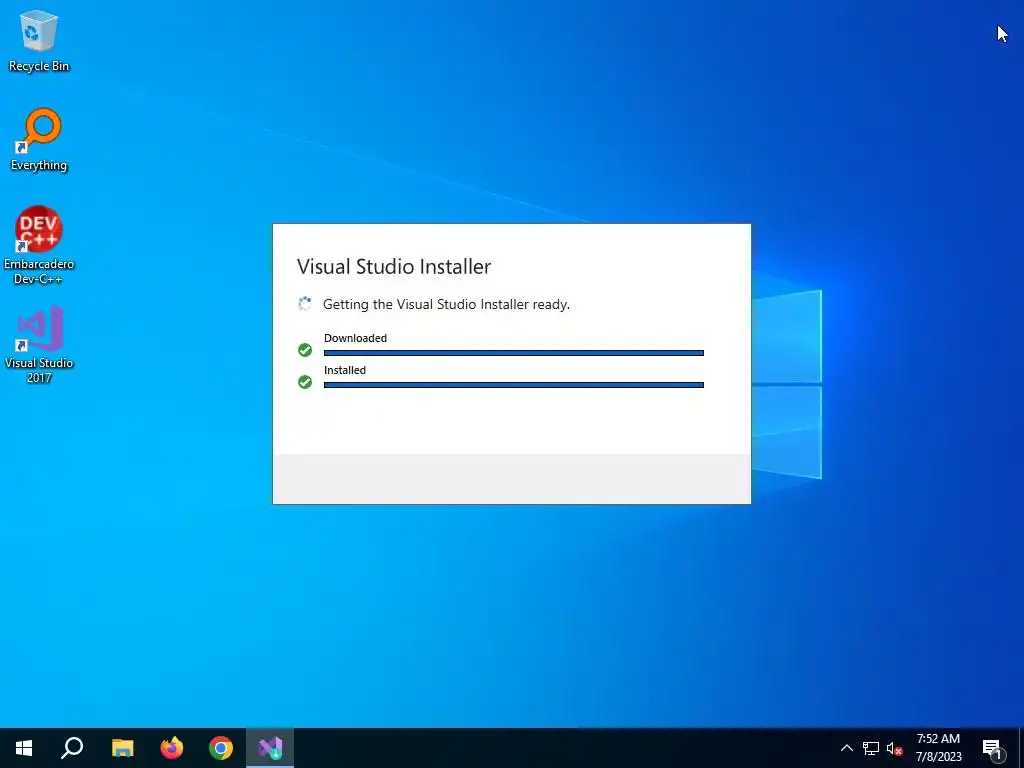
Task: Open the Recycle Bin desktop icon
Action: (39, 40)
